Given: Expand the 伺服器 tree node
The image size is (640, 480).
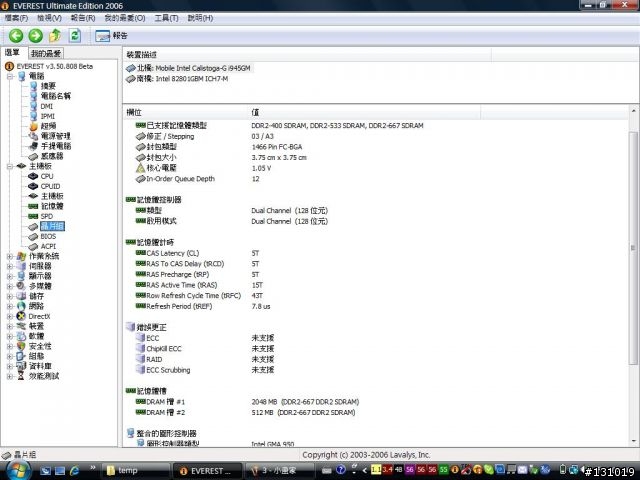Looking at the screenshot, I should [10, 266].
